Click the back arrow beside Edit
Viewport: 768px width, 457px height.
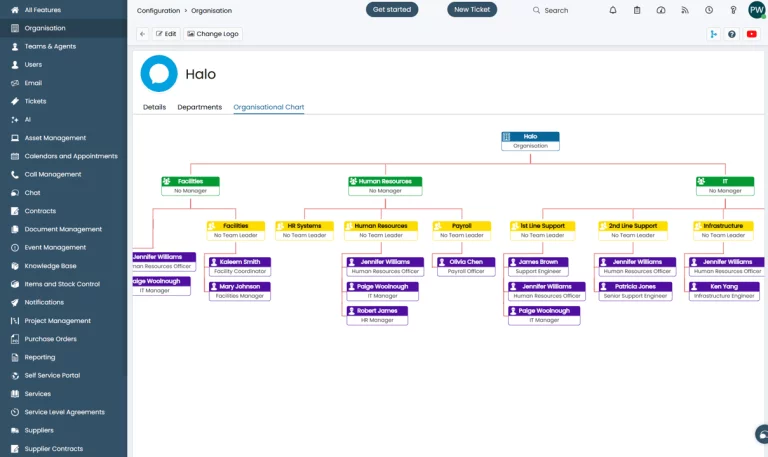coord(143,34)
